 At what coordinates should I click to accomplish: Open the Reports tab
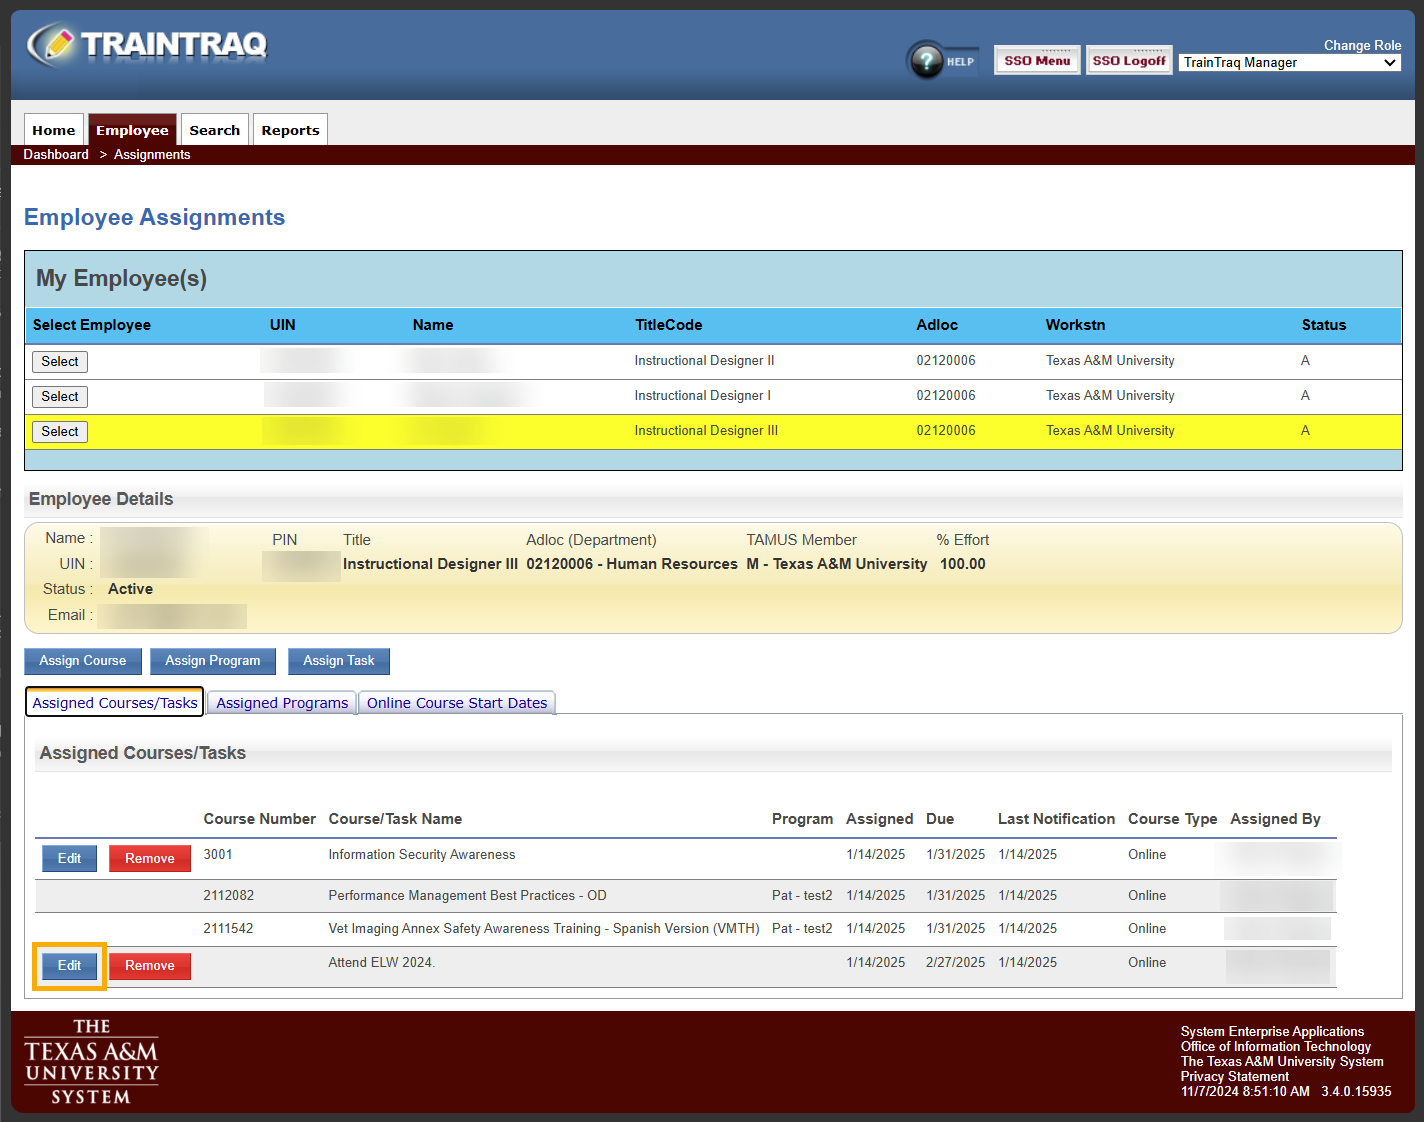point(290,130)
